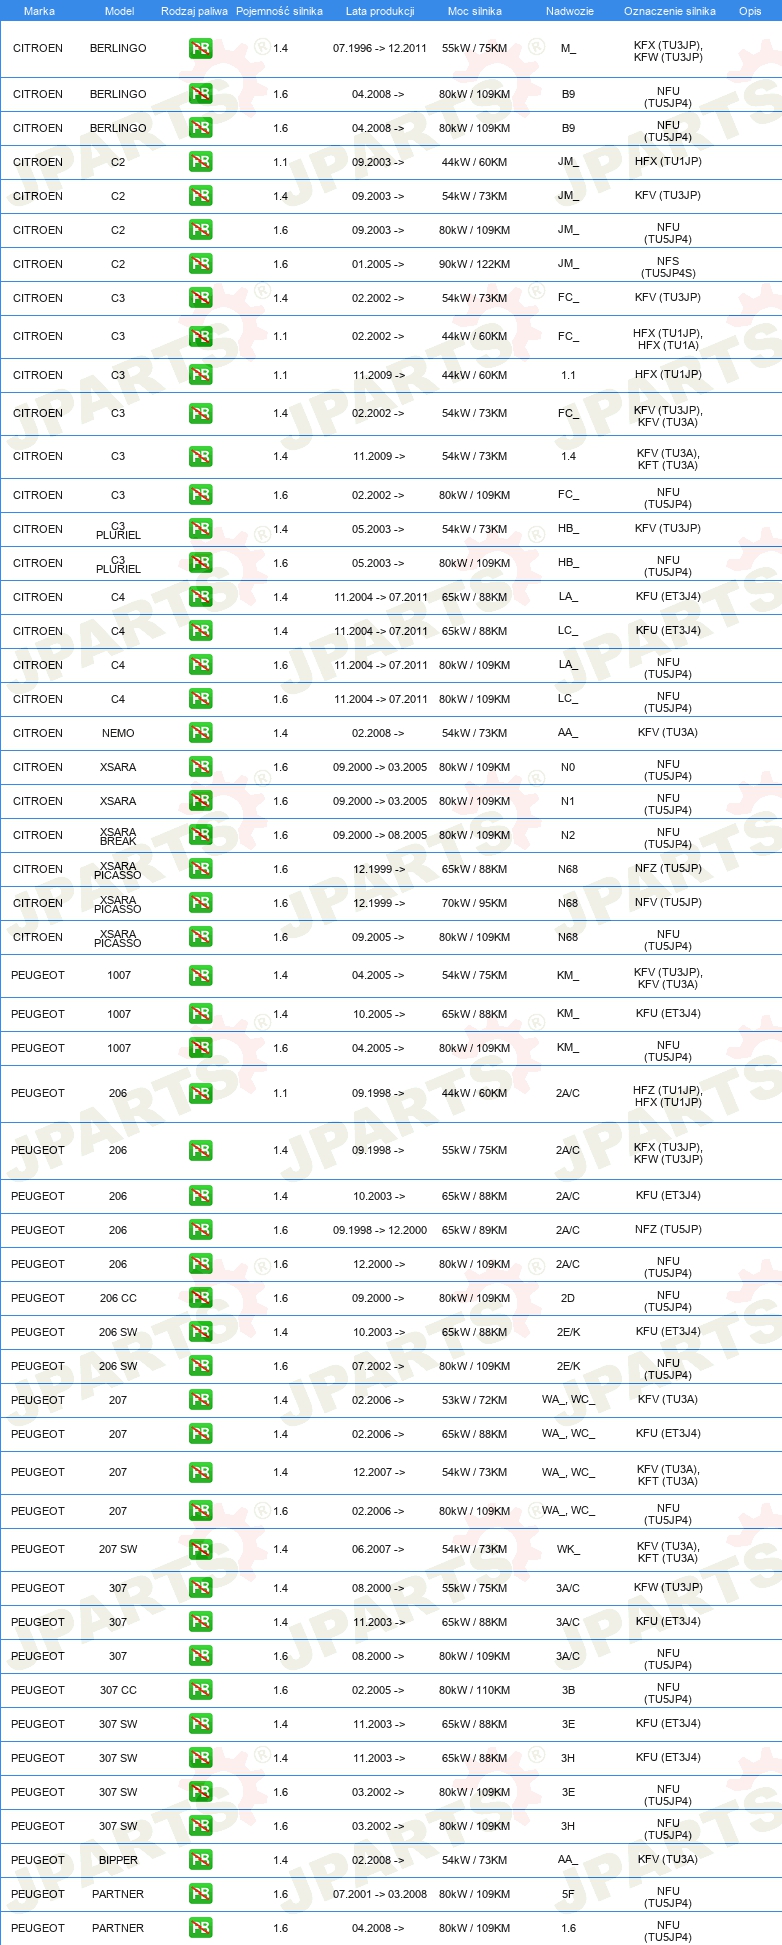Click fuel icon in Peugeot 1007 10.2005 row
Image resolution: width=782 pixels, height=1945 pixels.
coord(200,1014)
